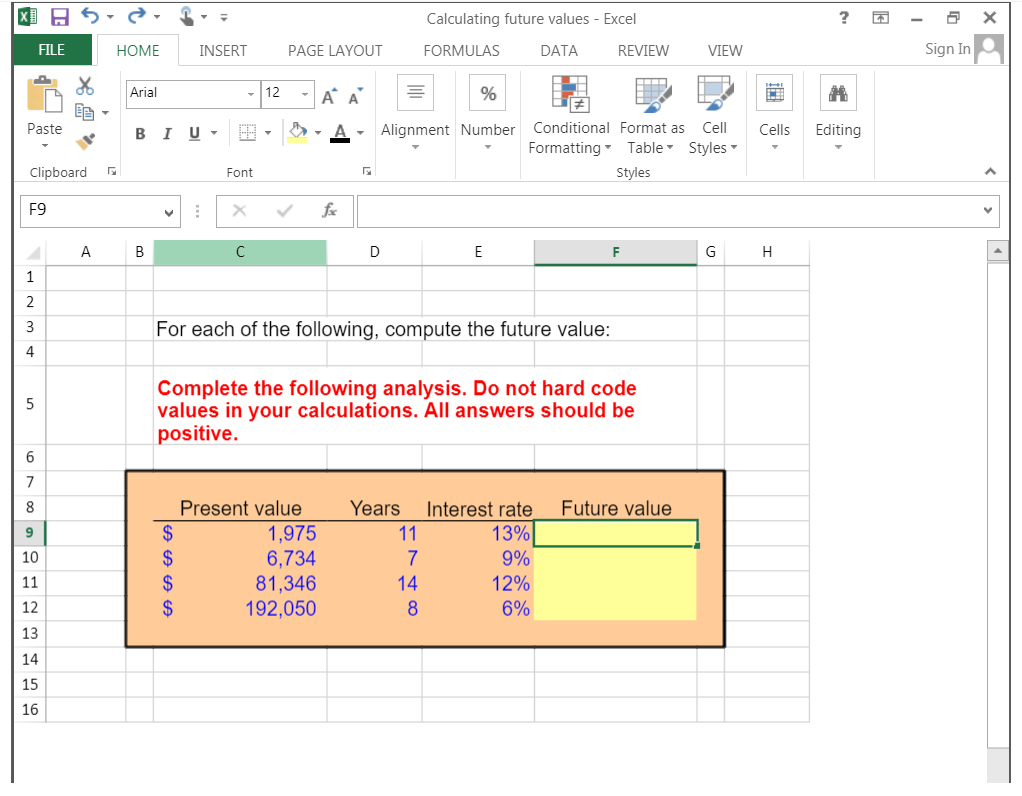Click the Sign In link
The image size is (1022, 796).
click(946, 47)
